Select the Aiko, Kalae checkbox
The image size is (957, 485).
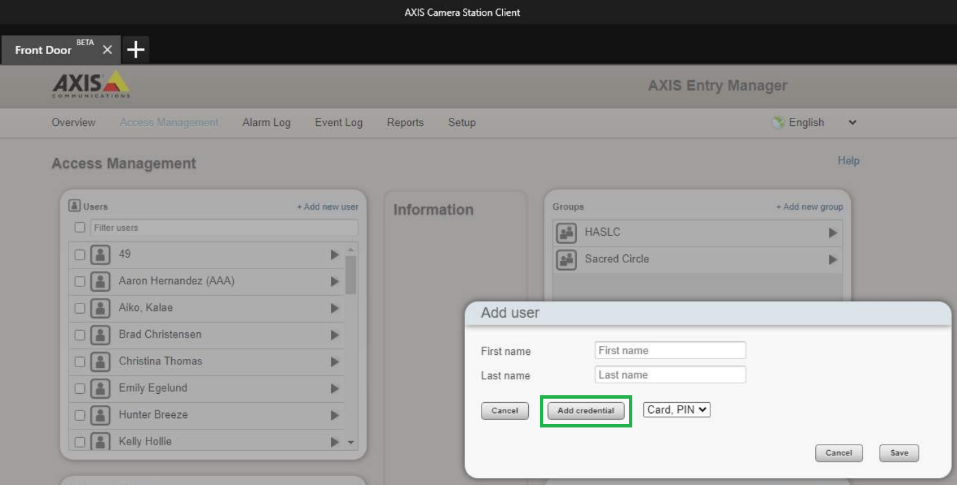click(x=79, y=308)
